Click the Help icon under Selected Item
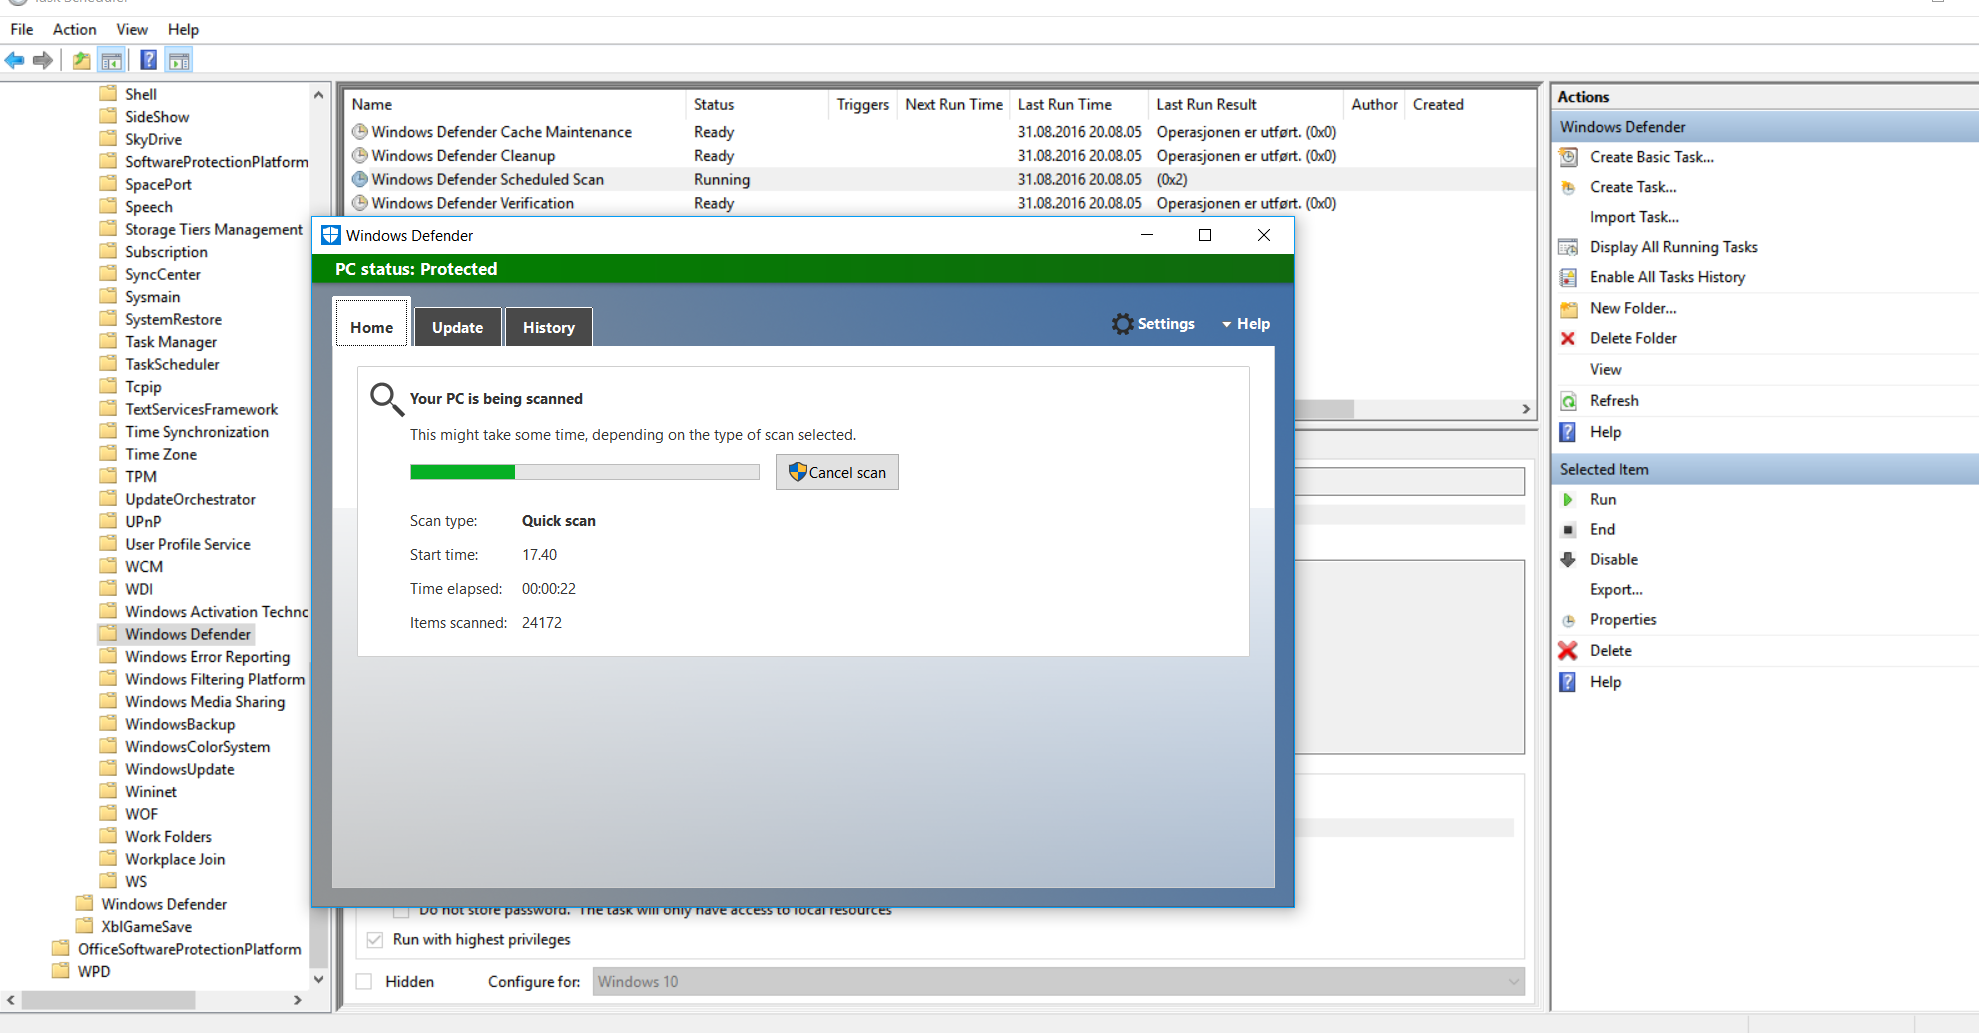Screen dimensions: 1979x1033 1569,682
